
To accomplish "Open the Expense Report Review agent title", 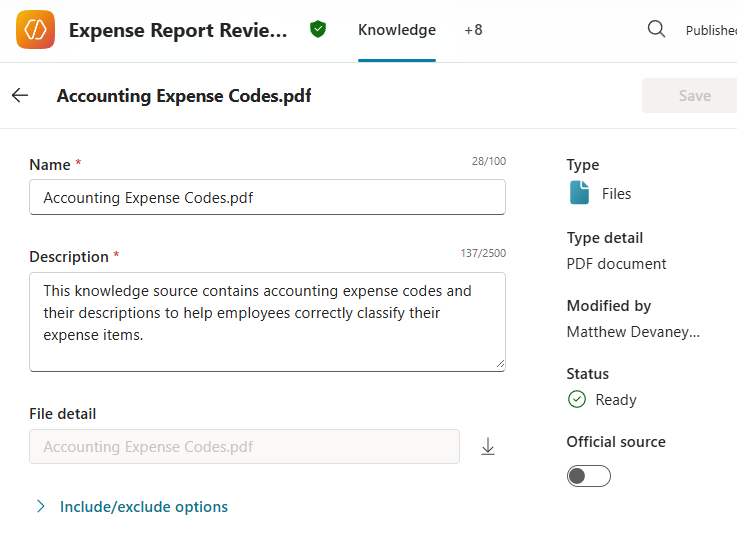I will 178,30.
